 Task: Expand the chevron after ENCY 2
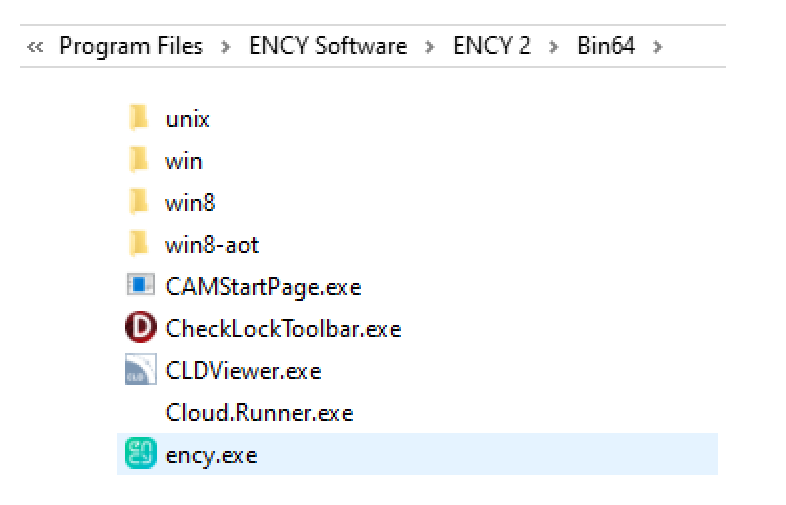[554, 47]
